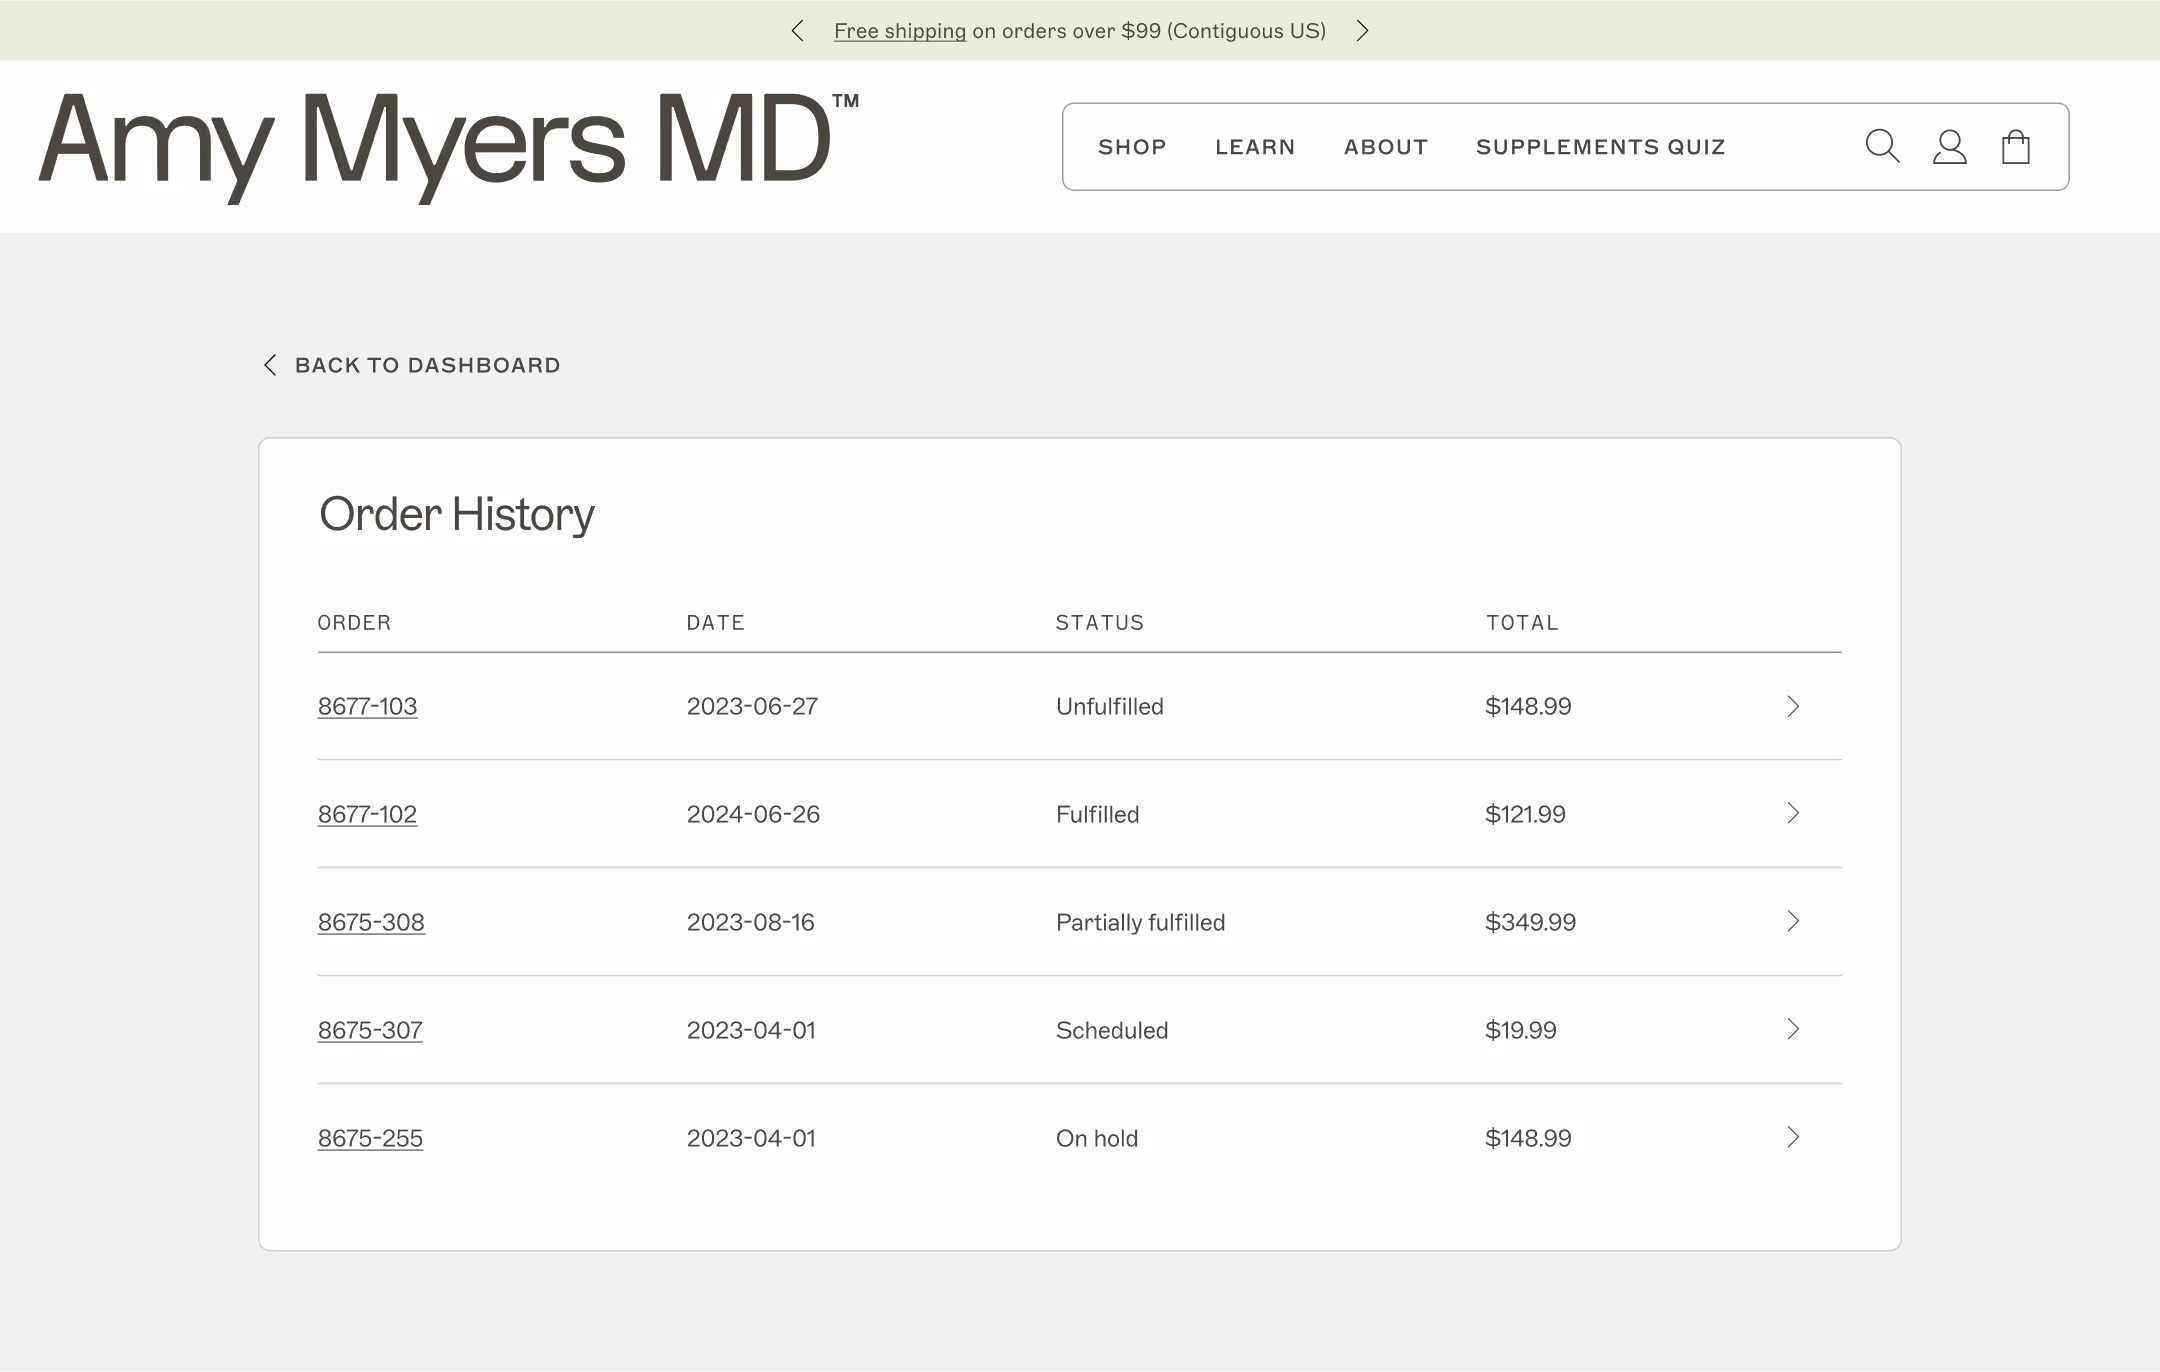The width and height of the screenshot is (2160, 1372).
Task: Open the shopping bag cart icon
Action: point(2016,147)
